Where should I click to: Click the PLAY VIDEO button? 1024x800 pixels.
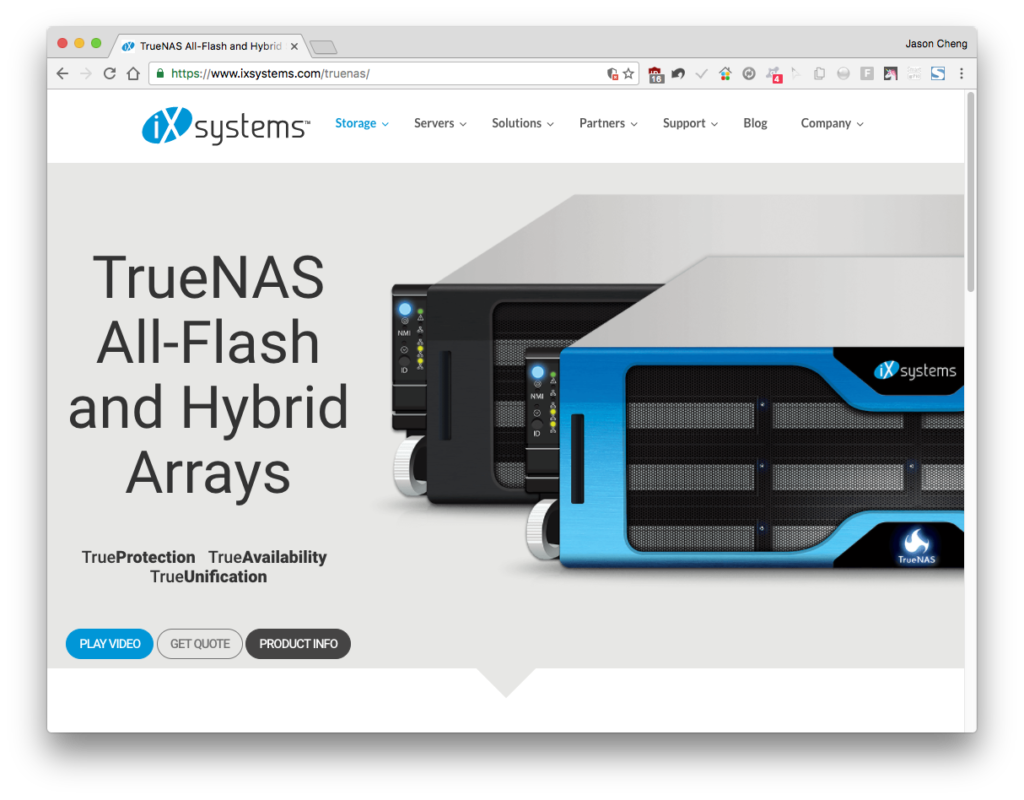pos(110,644)
